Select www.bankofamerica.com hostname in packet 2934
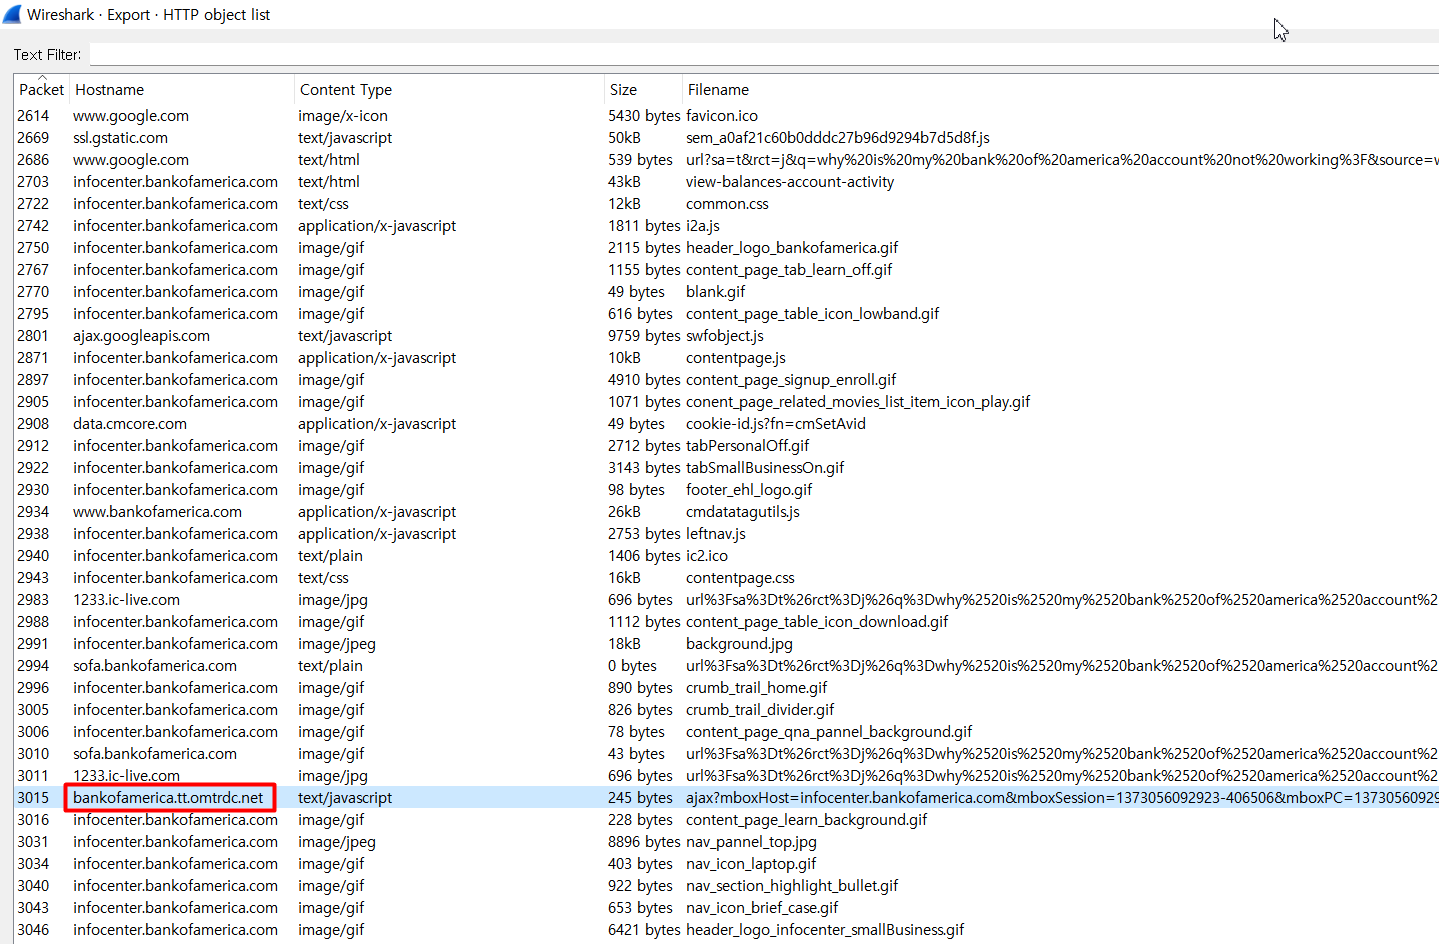Screen dimensions: 1439x944 pos(157,512)
